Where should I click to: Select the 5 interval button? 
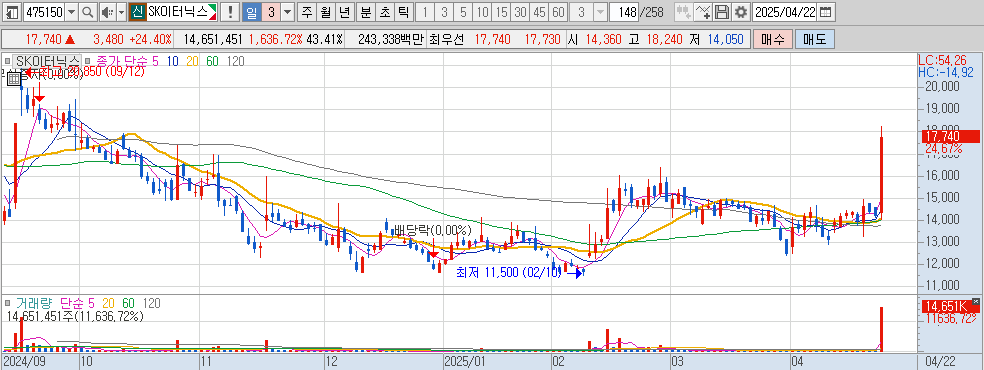(463, 11)
